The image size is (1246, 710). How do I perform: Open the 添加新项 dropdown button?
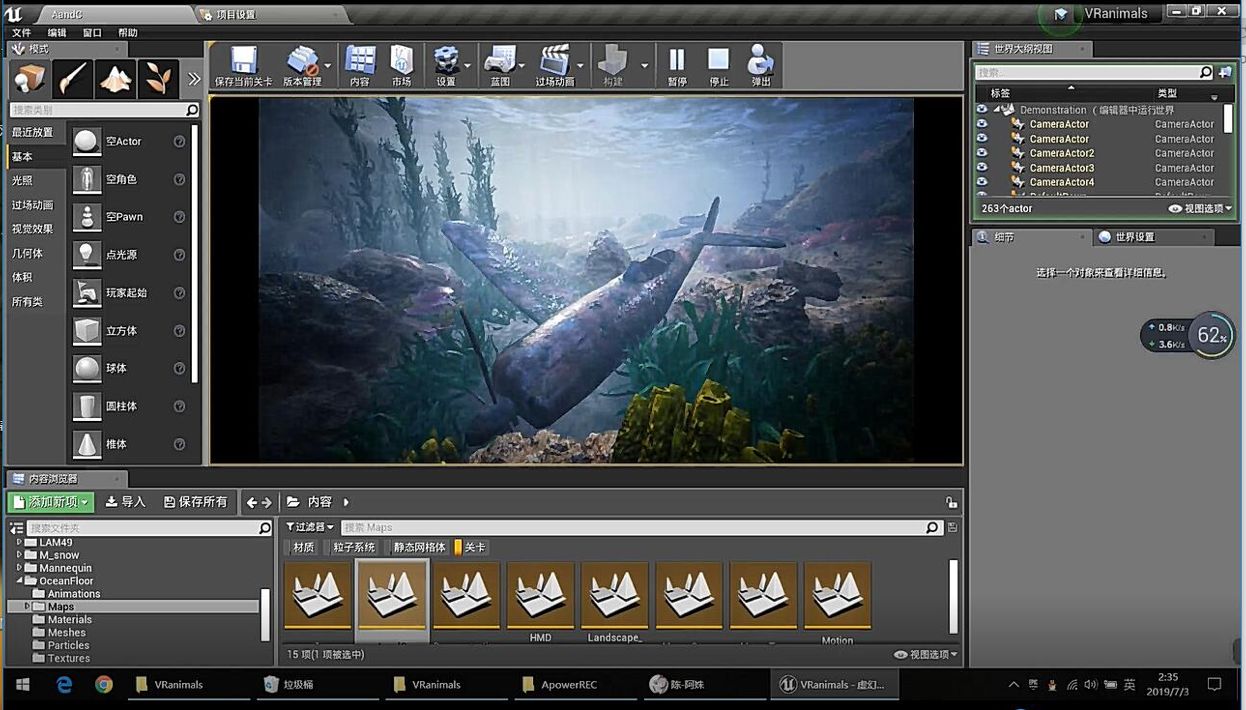(x=51, y=502)
